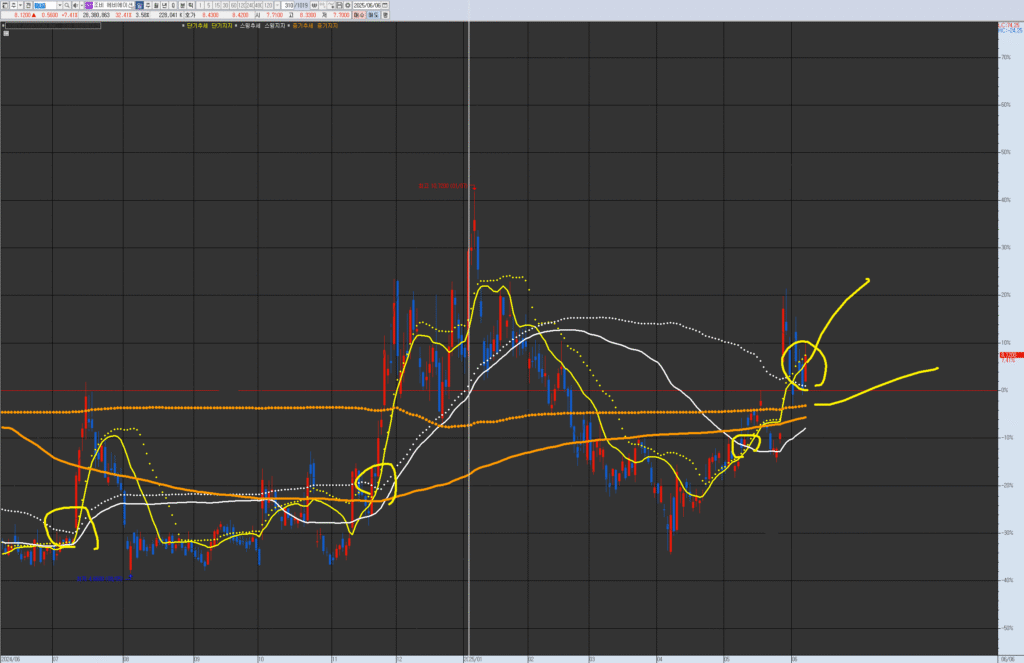Click the 매도 (sell) button
Viewport: 1024px width, 663px height.
point(373,15)
